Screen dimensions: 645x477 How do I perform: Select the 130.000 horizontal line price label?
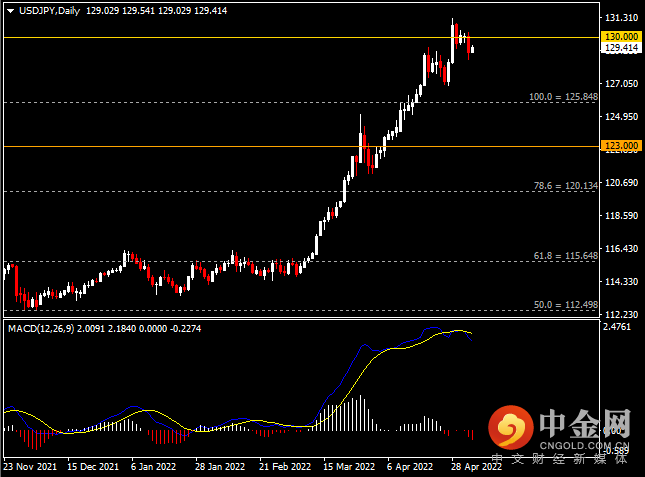point(622,37)
